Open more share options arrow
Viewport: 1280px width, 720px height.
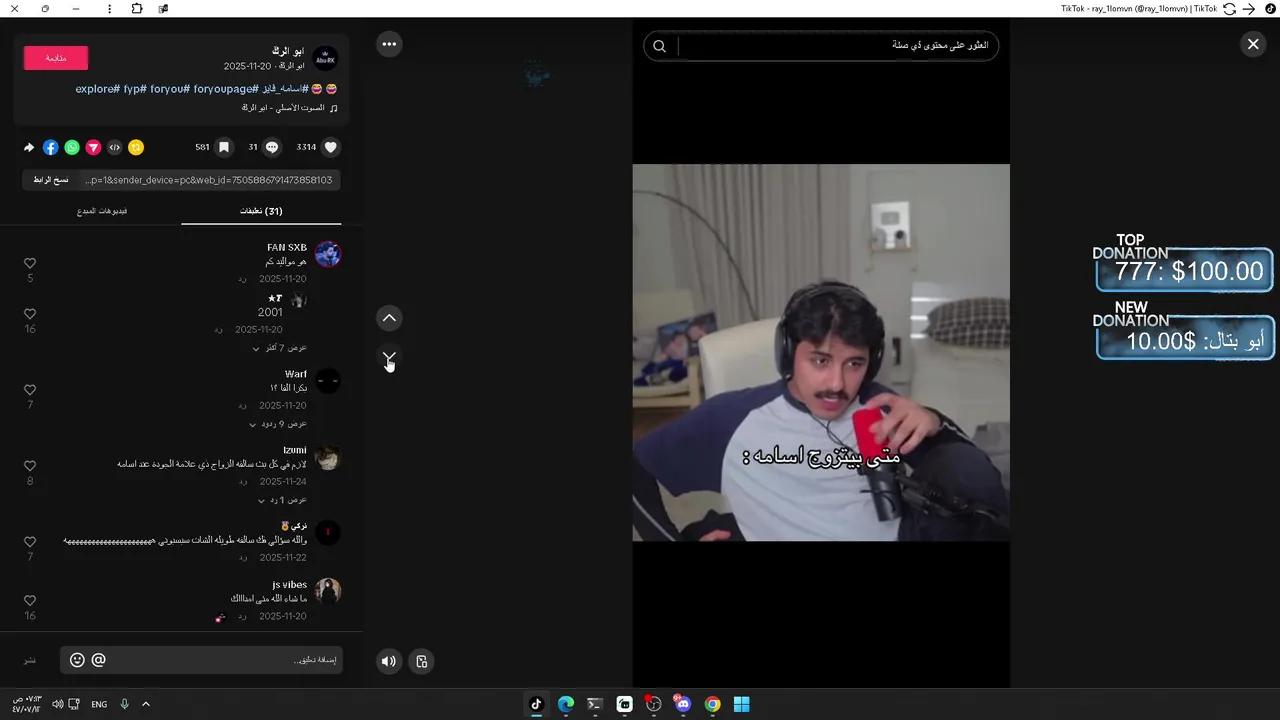29,147
